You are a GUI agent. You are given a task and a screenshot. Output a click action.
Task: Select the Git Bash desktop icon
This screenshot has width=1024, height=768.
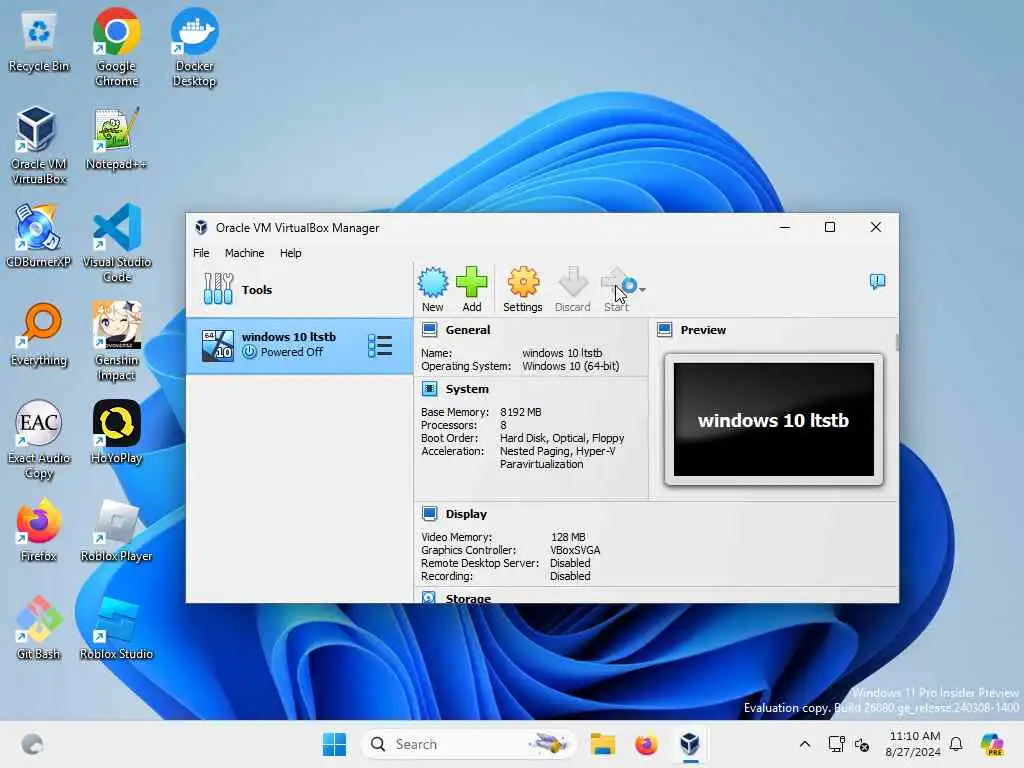39,628
